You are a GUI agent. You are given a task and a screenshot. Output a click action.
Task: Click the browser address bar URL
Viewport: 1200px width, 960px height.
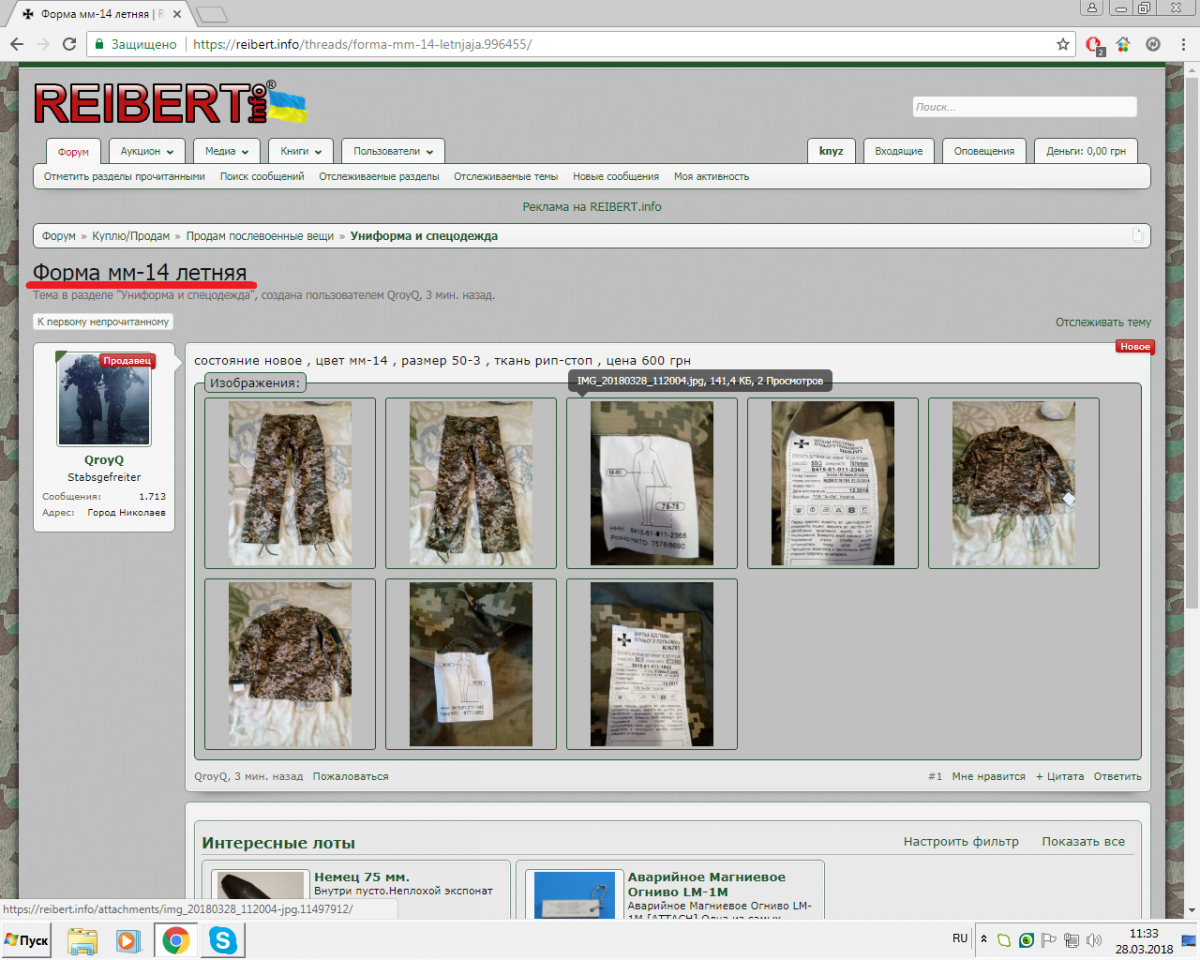[x=362, y=44]
